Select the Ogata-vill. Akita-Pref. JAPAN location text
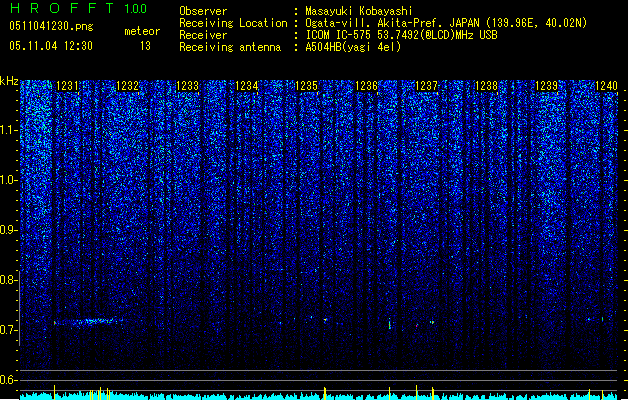629x400 pixels. point(446,23)
